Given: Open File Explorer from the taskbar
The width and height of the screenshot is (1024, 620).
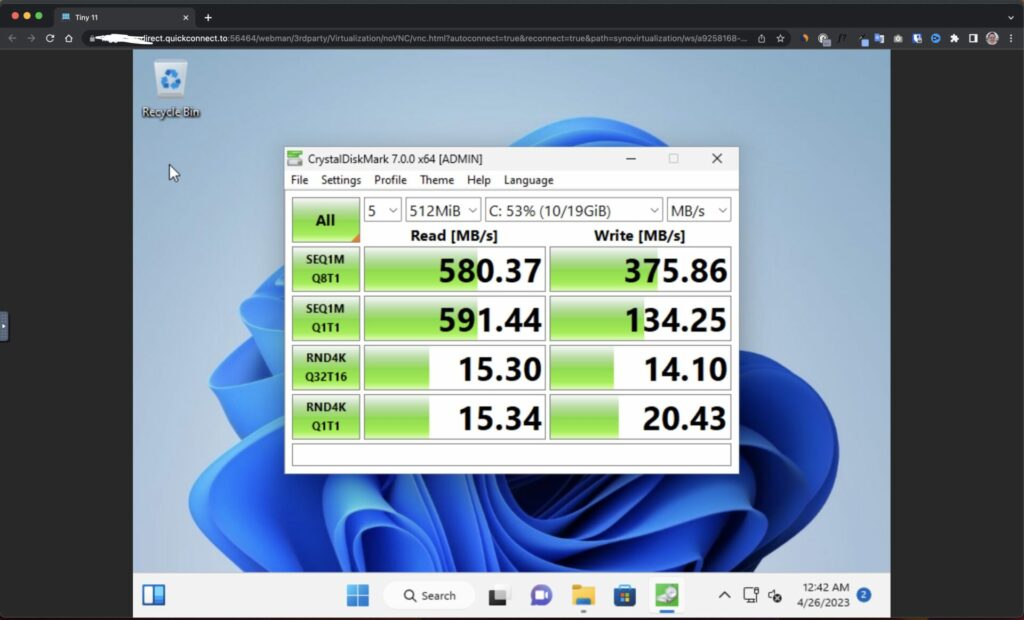Looking at the screenshot, I should pos(584,595).
